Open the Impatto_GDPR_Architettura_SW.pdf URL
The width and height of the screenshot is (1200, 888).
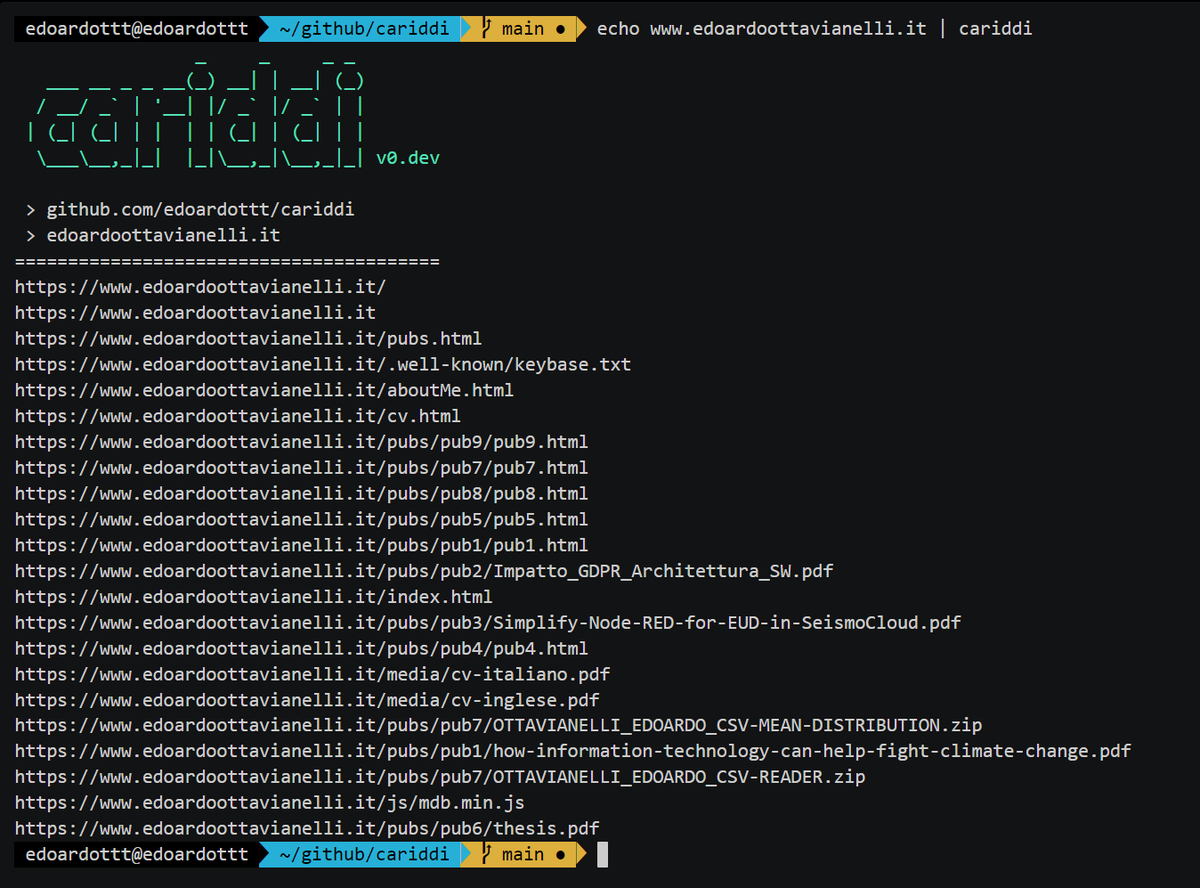[424, 571]
